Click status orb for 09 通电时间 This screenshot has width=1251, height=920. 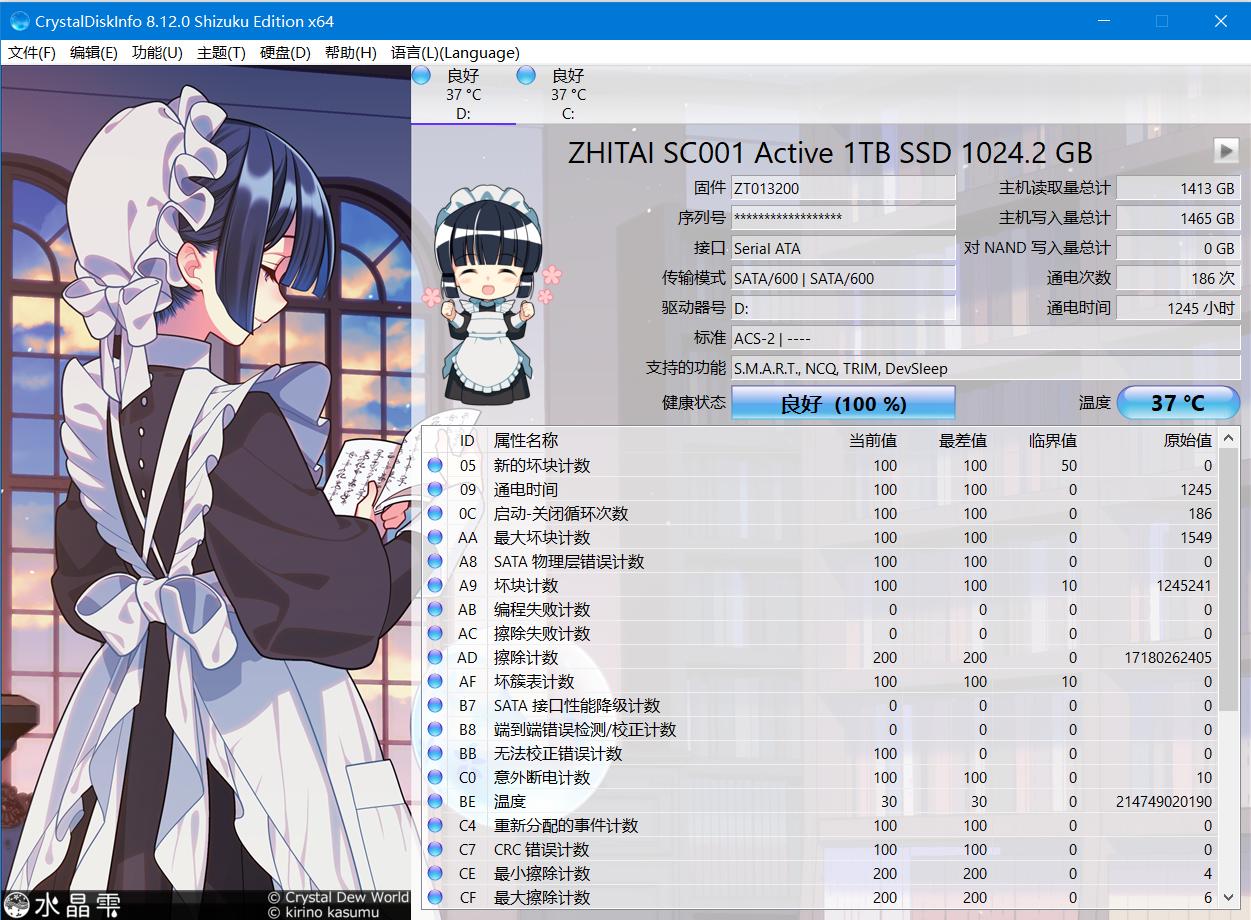click(x=435, y=489)
